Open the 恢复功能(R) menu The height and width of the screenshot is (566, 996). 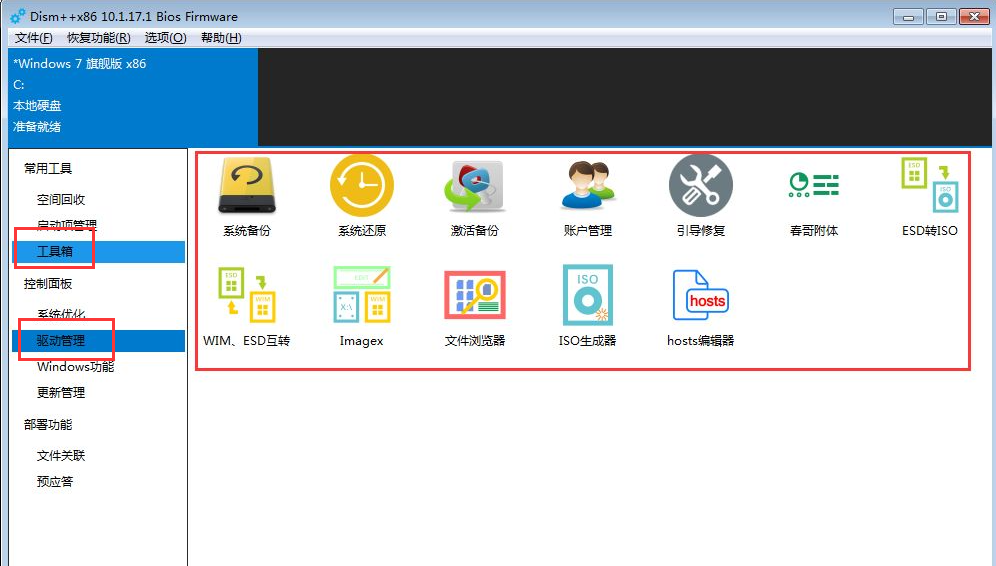(x=99, y=37)
